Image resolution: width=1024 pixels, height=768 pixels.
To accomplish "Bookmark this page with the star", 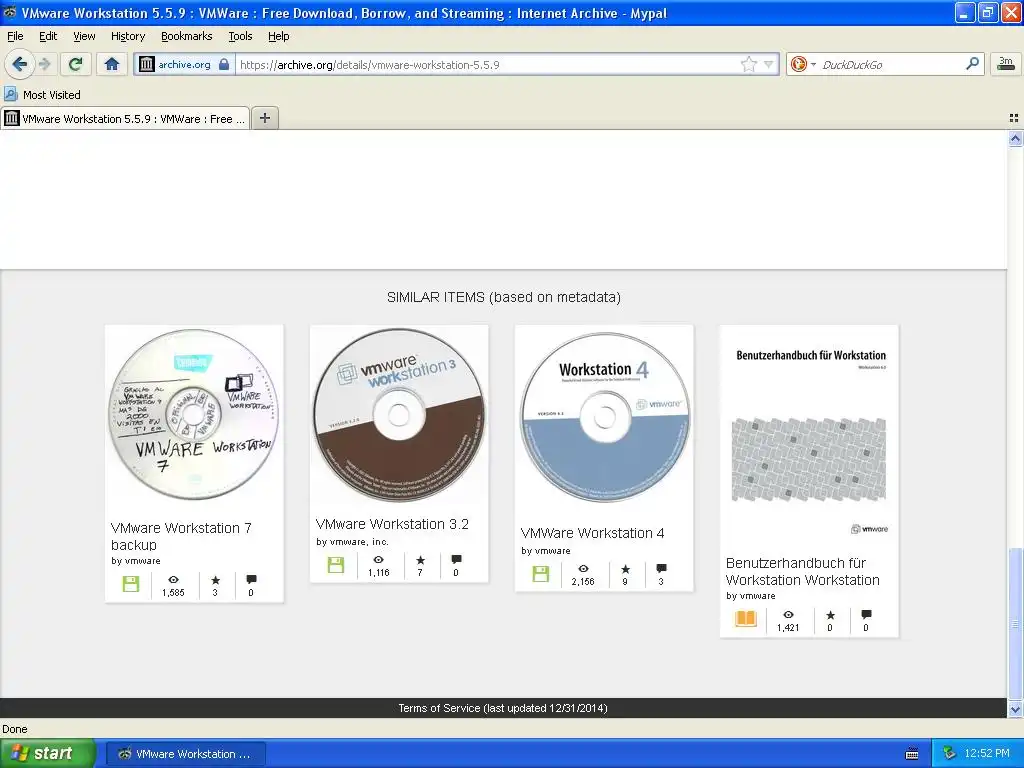I will click(x=748, y=64).
